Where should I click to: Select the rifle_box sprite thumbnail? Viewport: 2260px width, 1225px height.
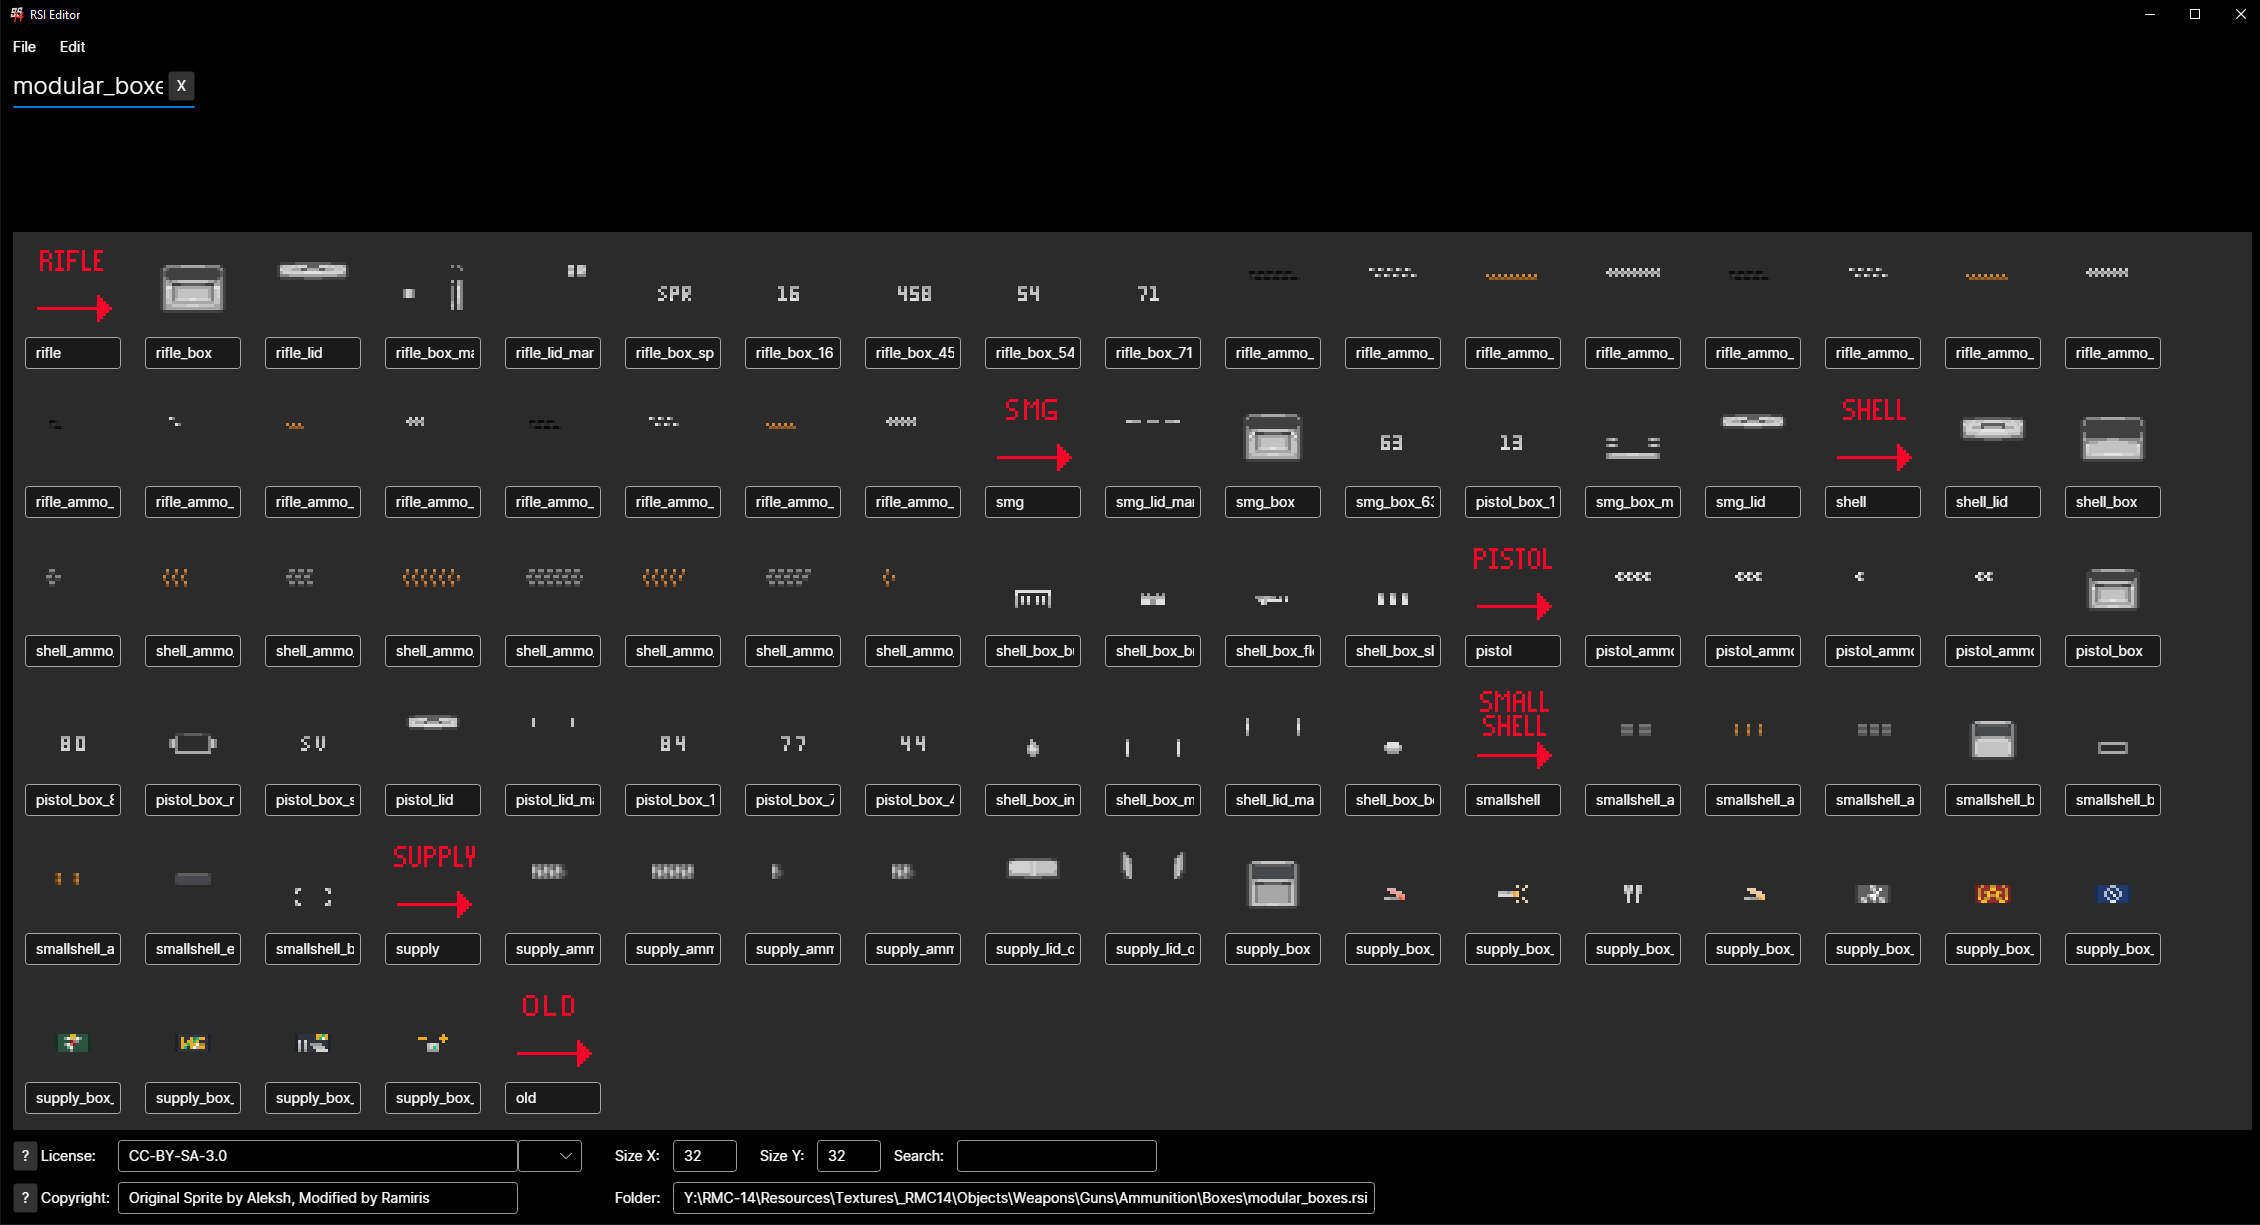193,287
